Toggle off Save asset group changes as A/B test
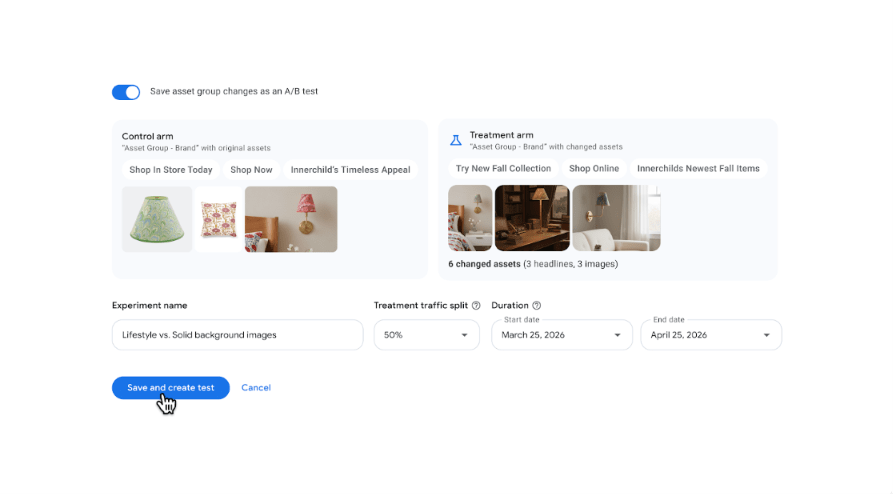893x494 pixels. (126, 92)
